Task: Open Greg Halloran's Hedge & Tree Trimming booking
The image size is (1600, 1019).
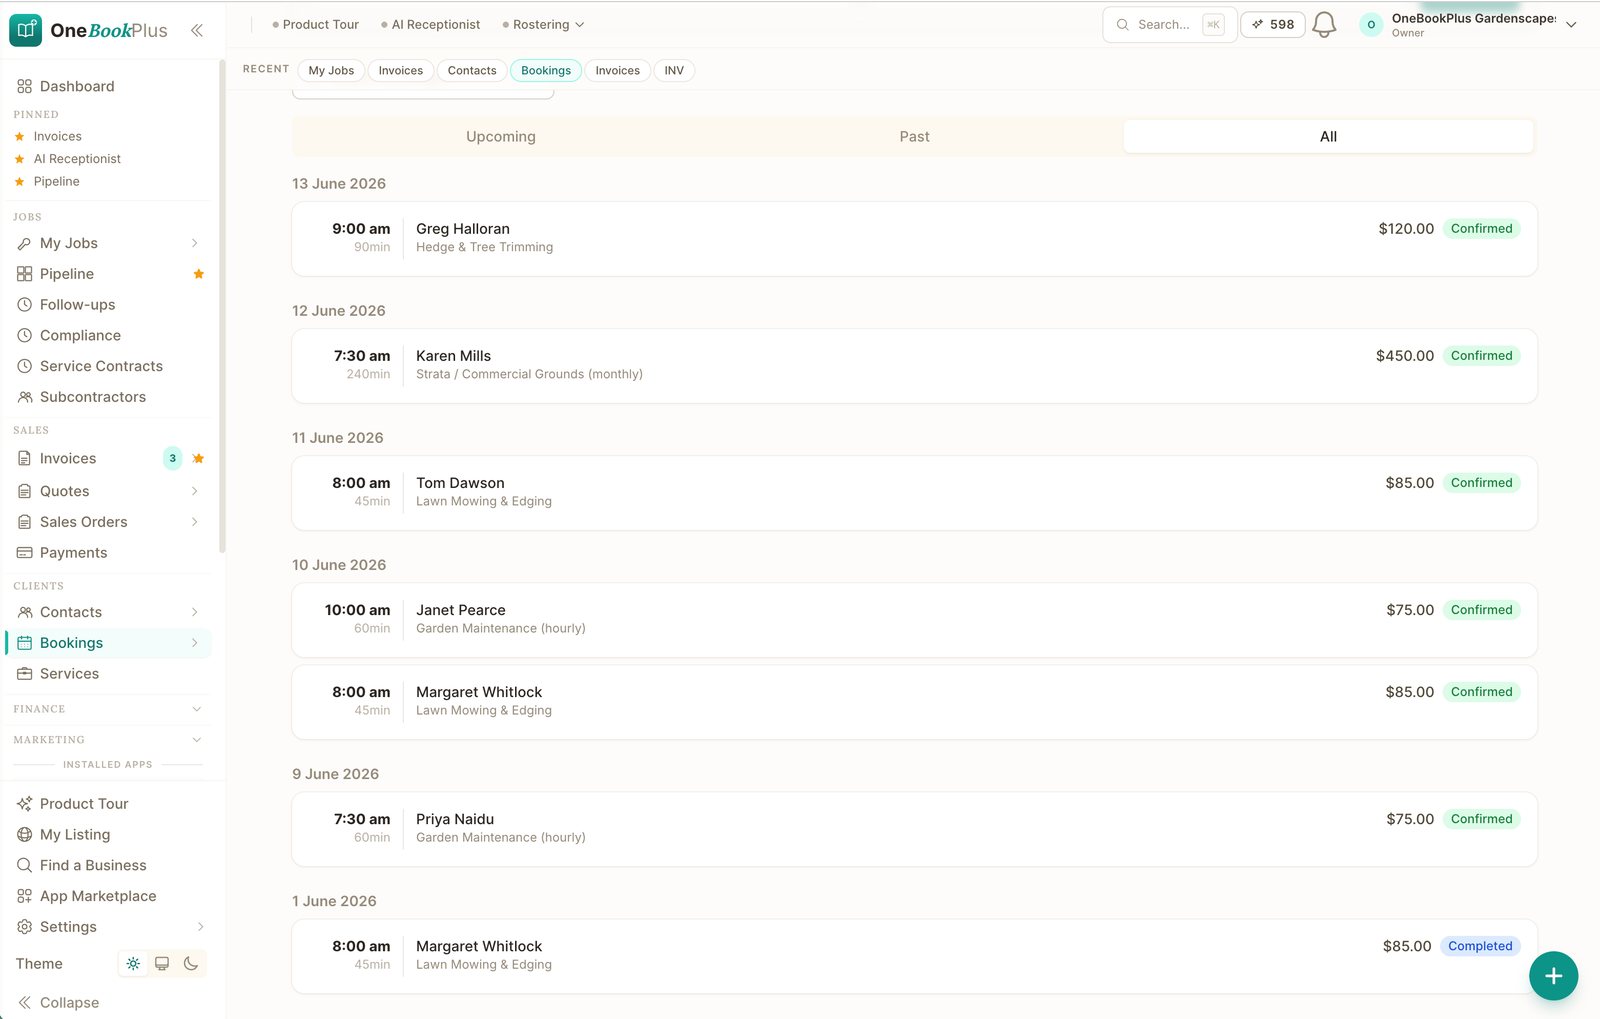Action: click(x=914, y=239)
